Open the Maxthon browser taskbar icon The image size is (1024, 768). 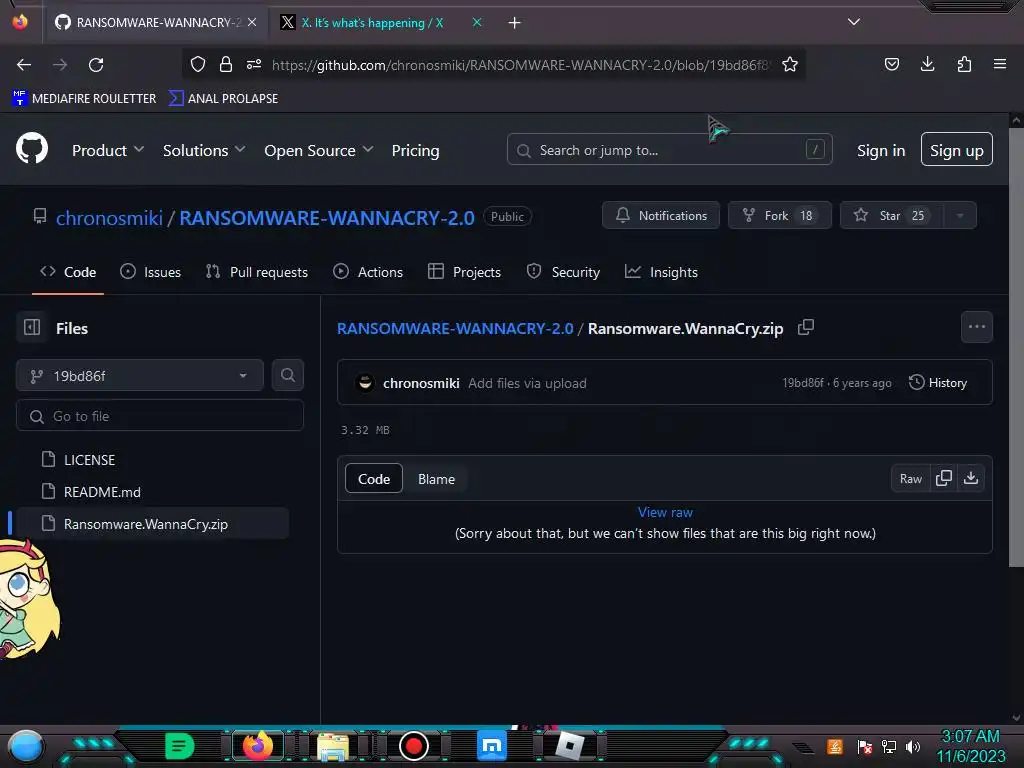pos(492,746)
